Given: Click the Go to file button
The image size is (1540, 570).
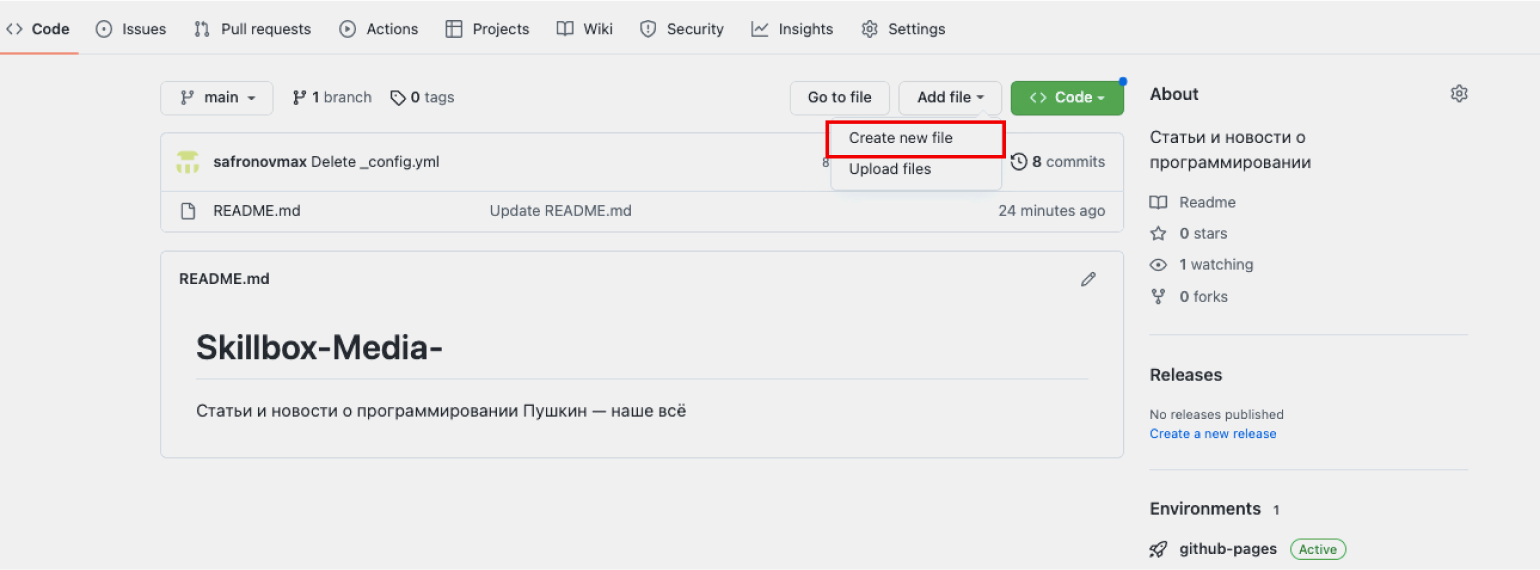Looking at the screenshot, I should 840,98.
